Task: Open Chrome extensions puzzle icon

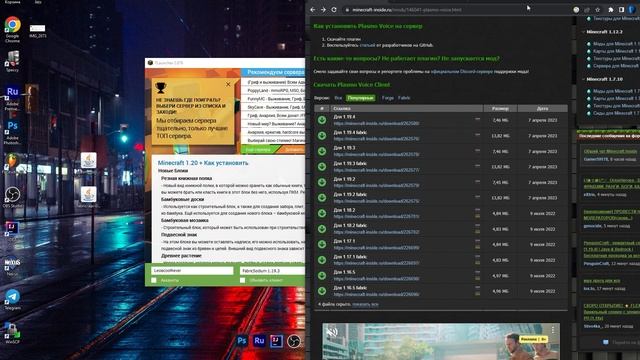Action: (611, 10)
